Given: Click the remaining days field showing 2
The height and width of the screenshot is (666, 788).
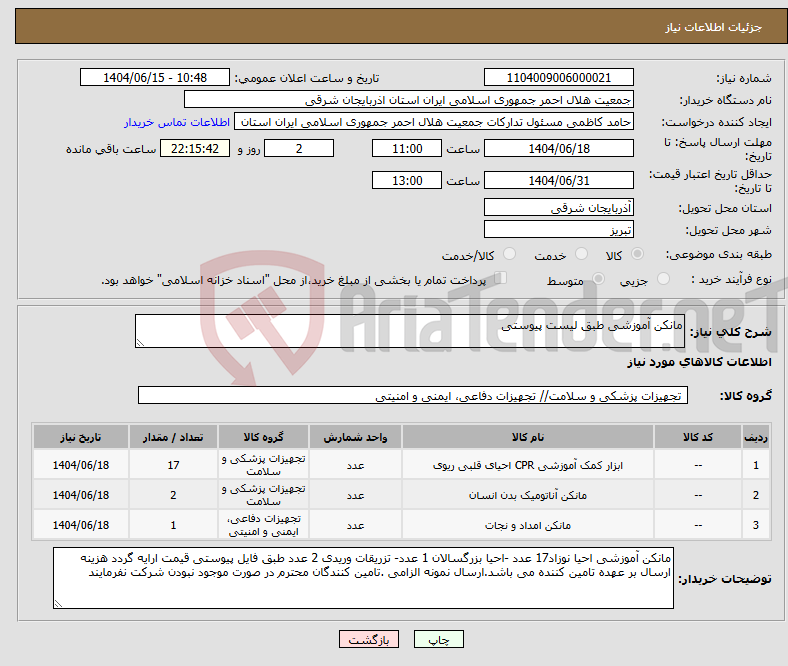Looking at the screenshot, I should click(x=299, y=149).
